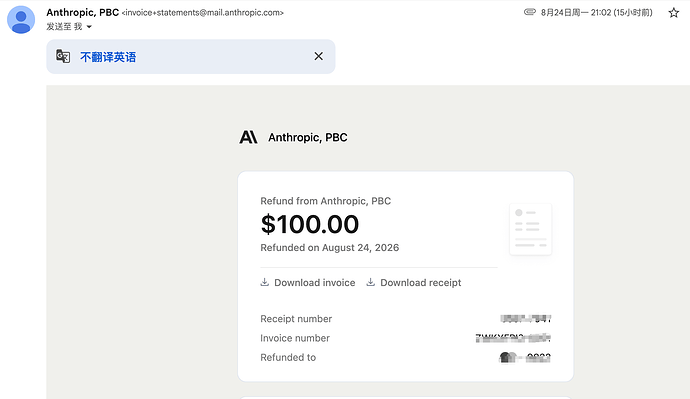690x399 pixels.
Task: Click the blurred Receipt number value
Action: coord(526,318)
